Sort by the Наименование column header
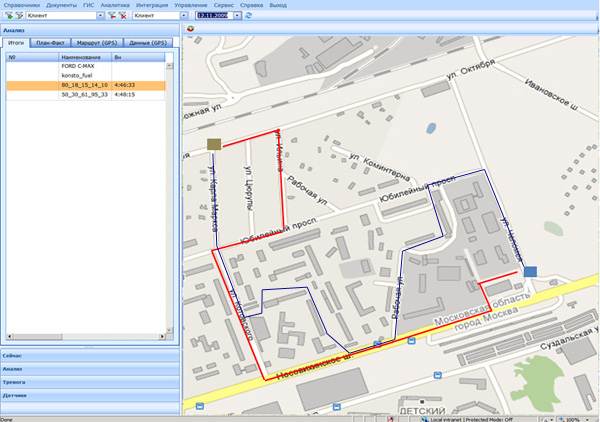This screenshot has width=600, height=422. 85,57
